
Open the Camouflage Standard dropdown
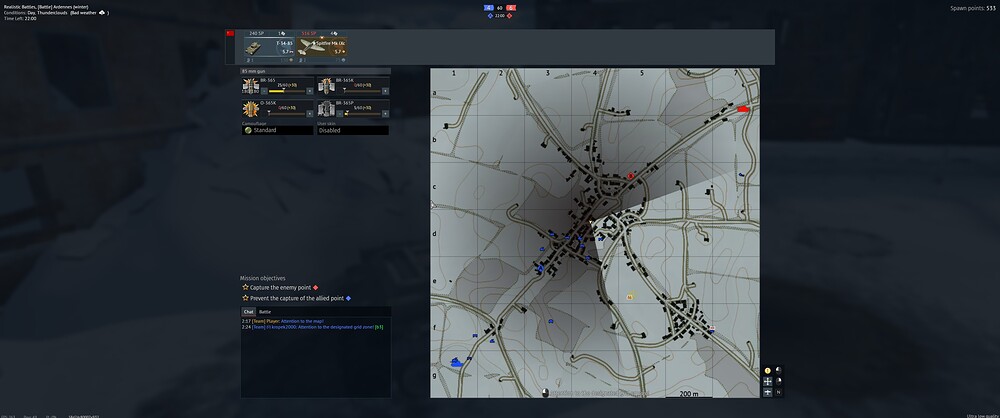(277, 130)
